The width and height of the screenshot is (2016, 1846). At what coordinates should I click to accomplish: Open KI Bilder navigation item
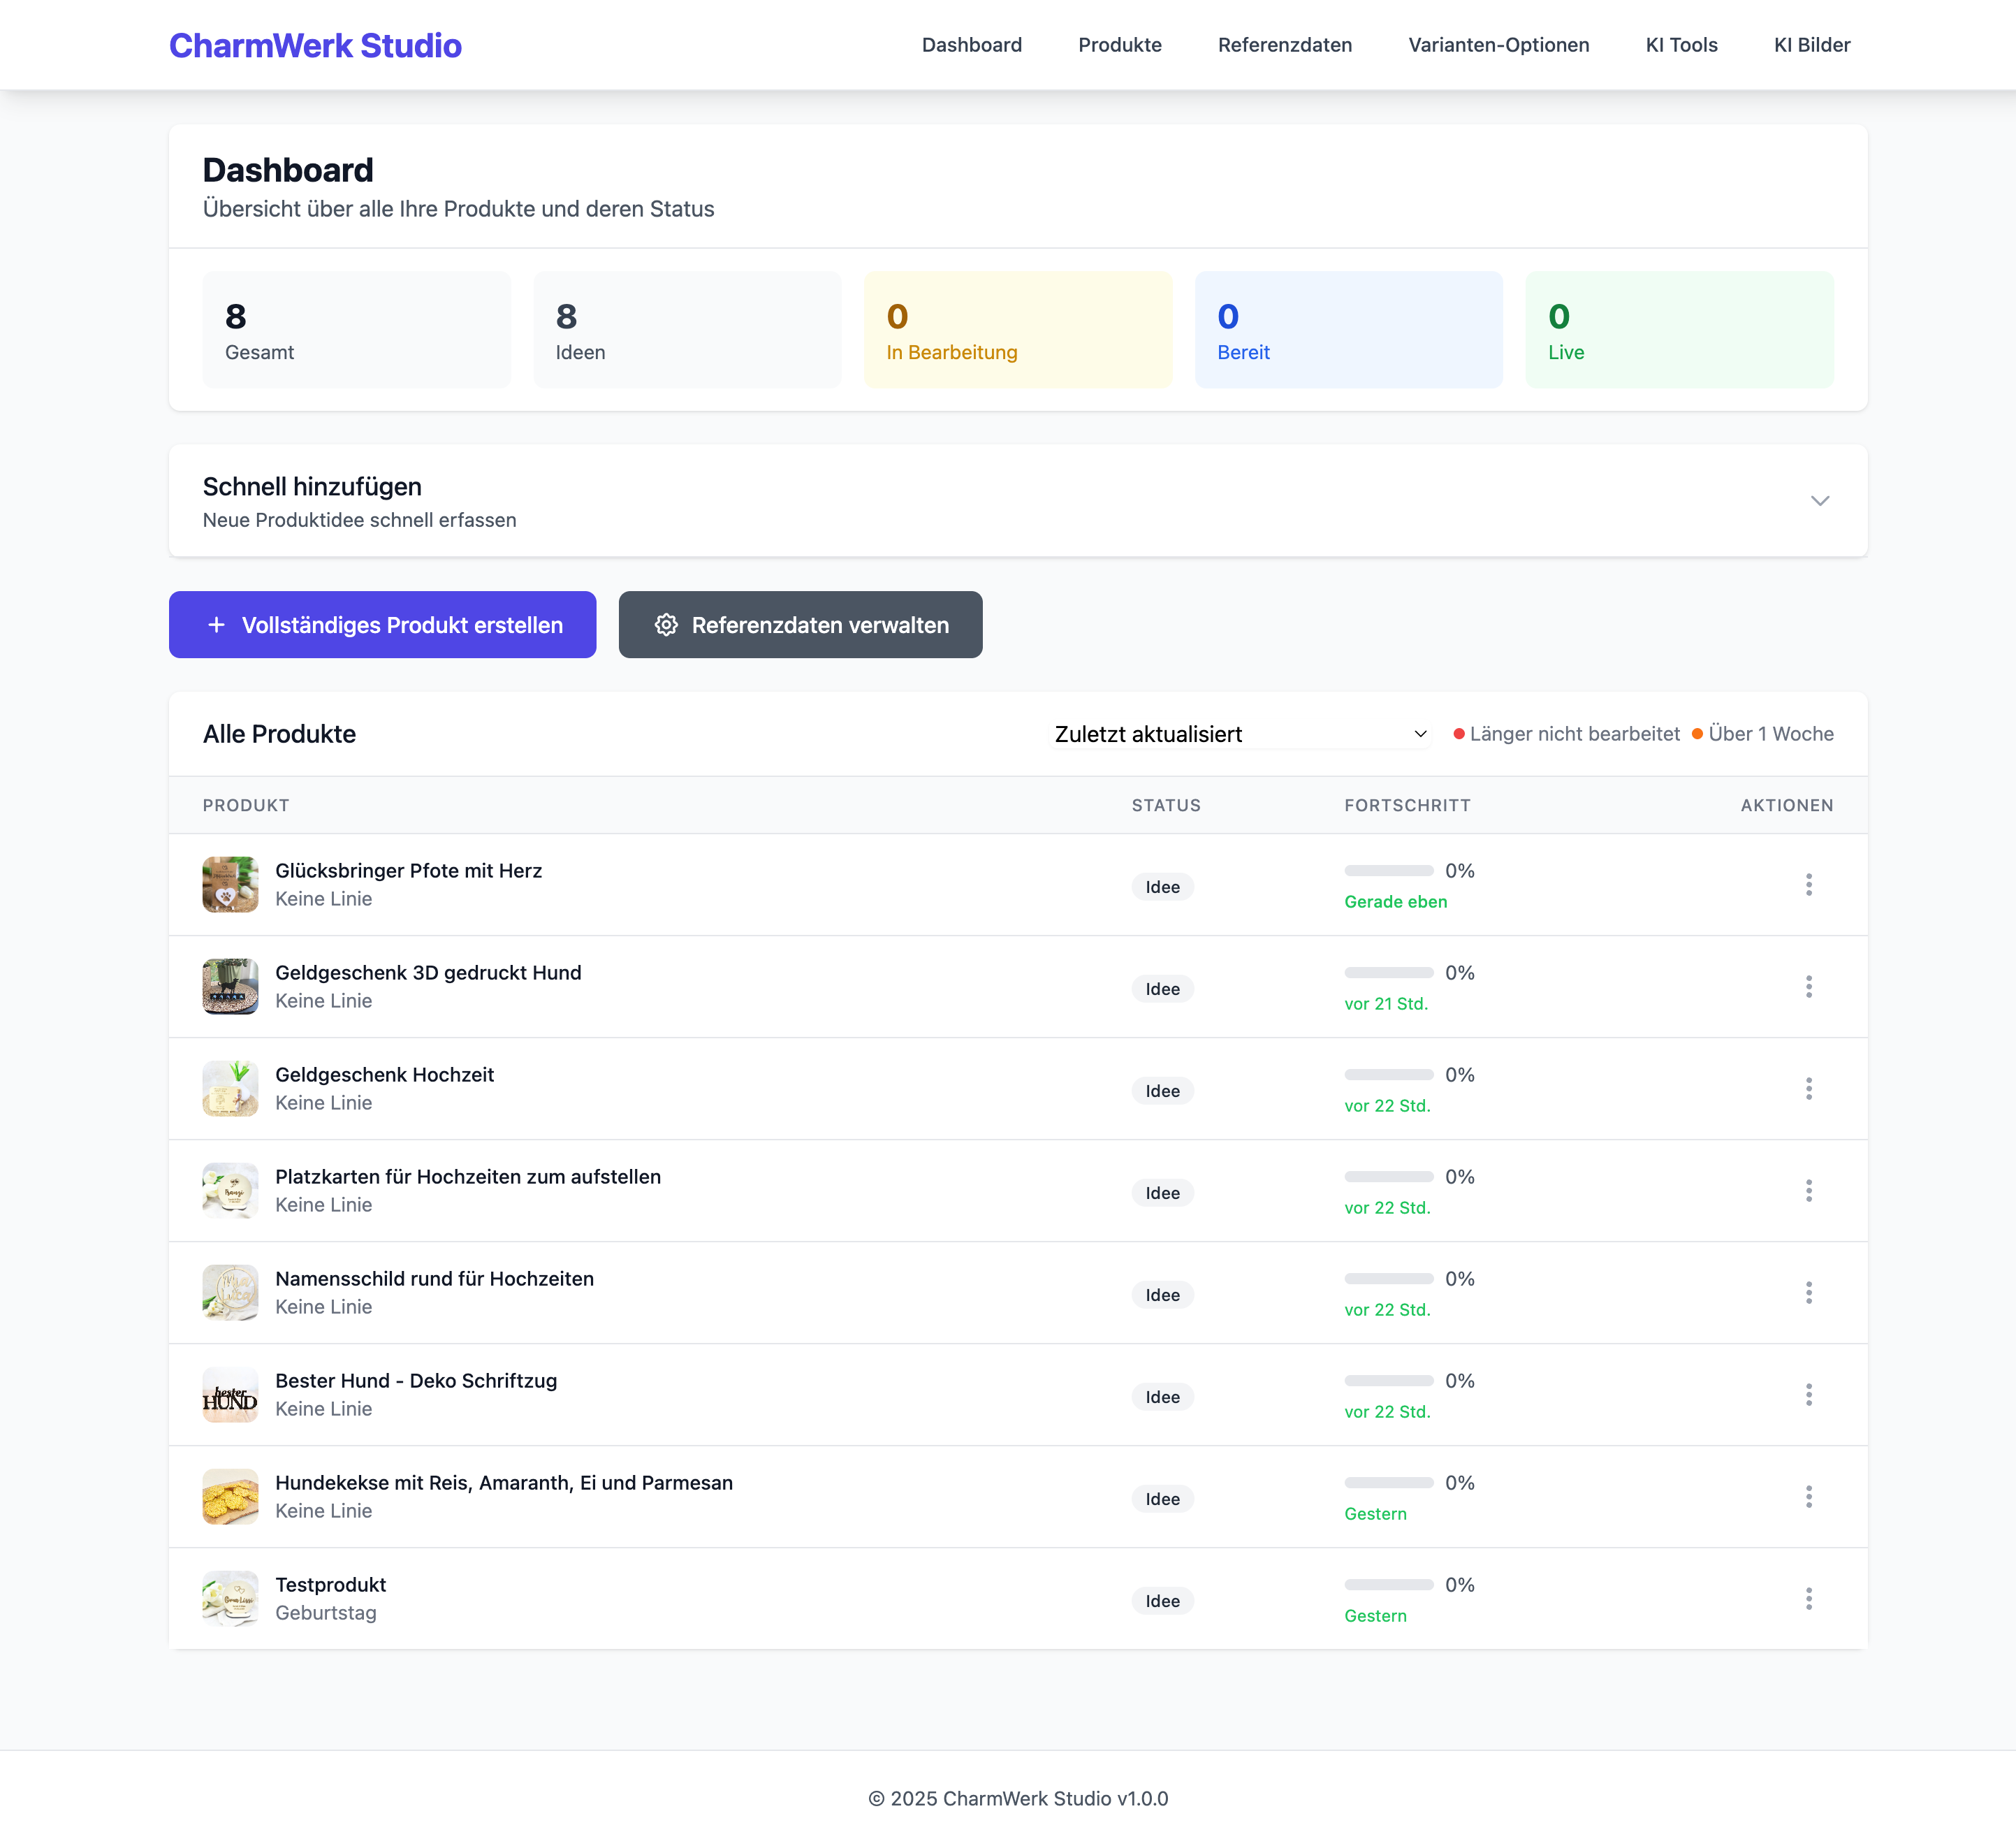1811,45
